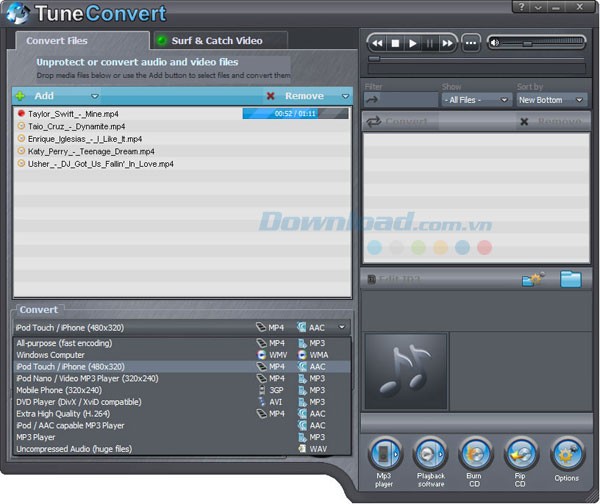
Task: Choose Windows Computer profile
Action: 182,355
